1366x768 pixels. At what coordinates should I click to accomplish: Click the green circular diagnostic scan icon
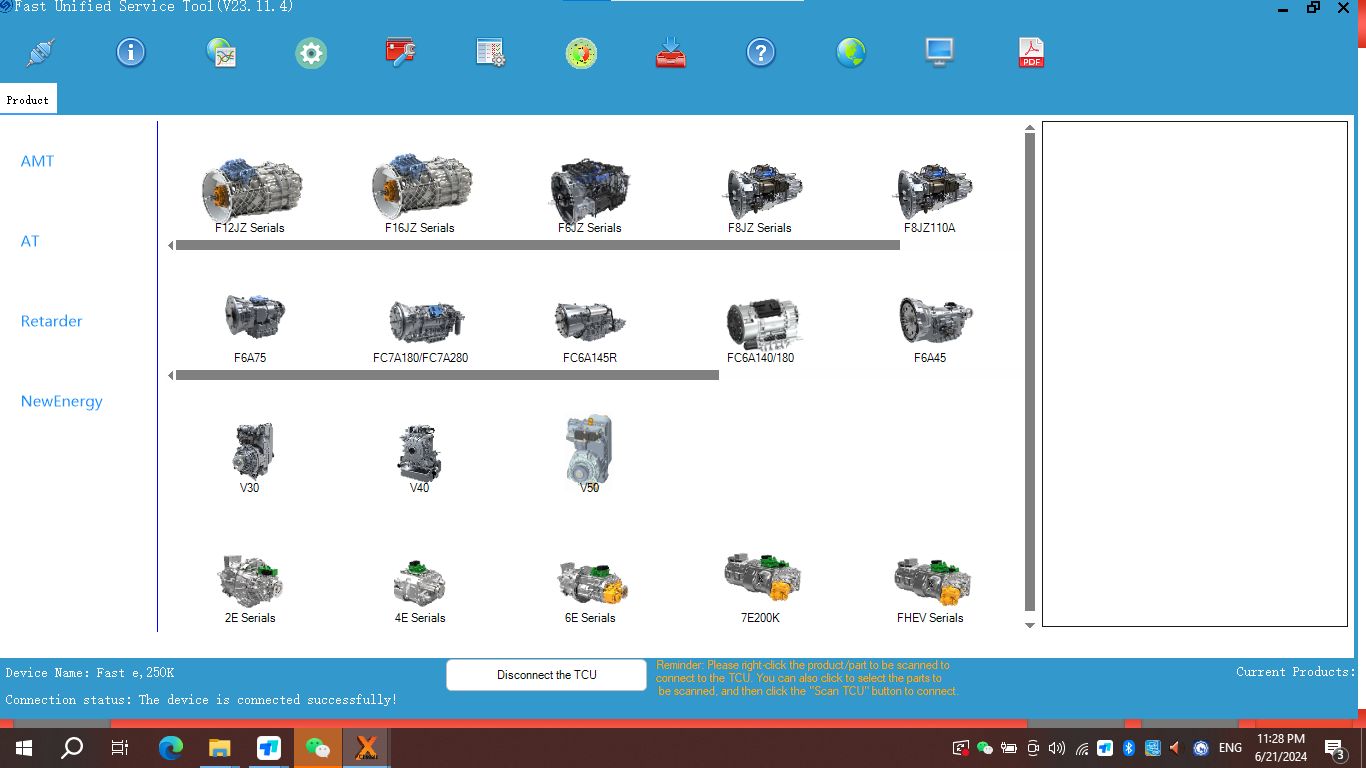pos(580,52)
